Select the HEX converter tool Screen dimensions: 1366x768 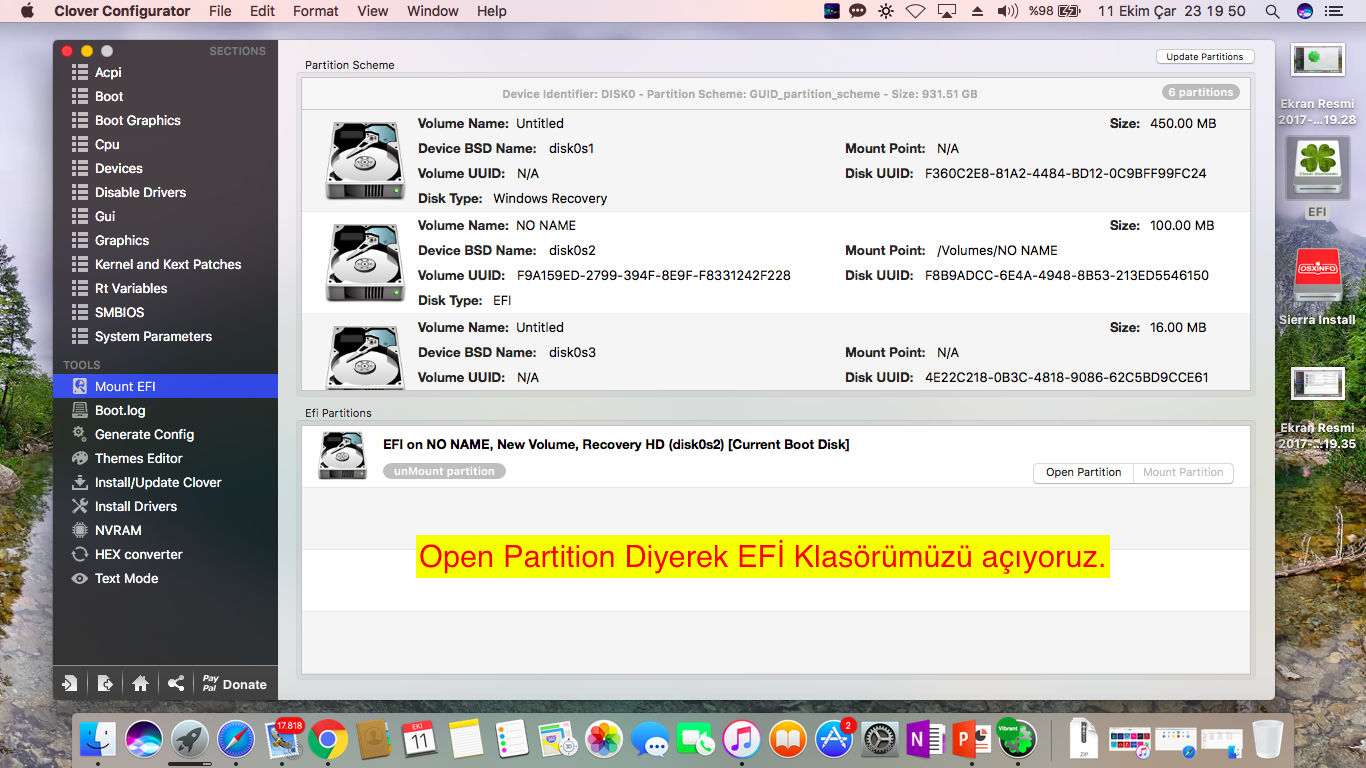(138, 554)
